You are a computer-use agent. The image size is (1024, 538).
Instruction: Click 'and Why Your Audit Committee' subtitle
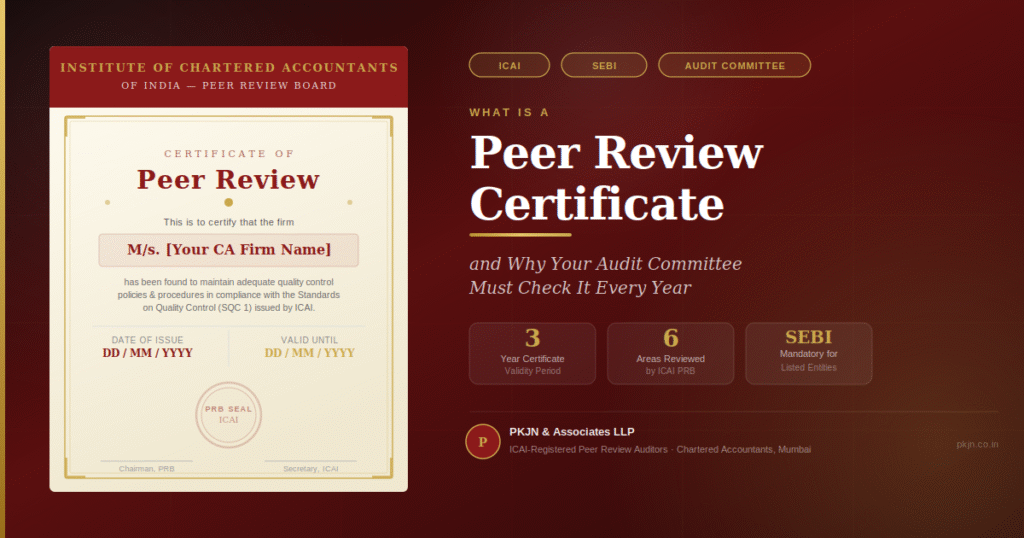[x=605, y=264]
